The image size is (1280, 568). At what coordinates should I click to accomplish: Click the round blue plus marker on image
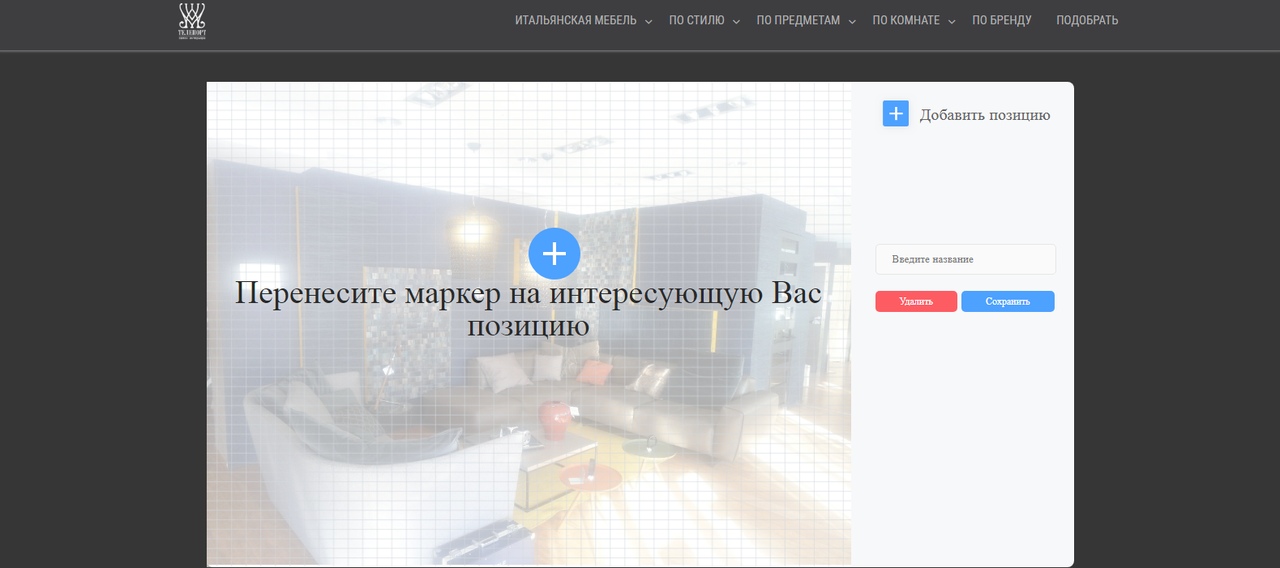554,254
